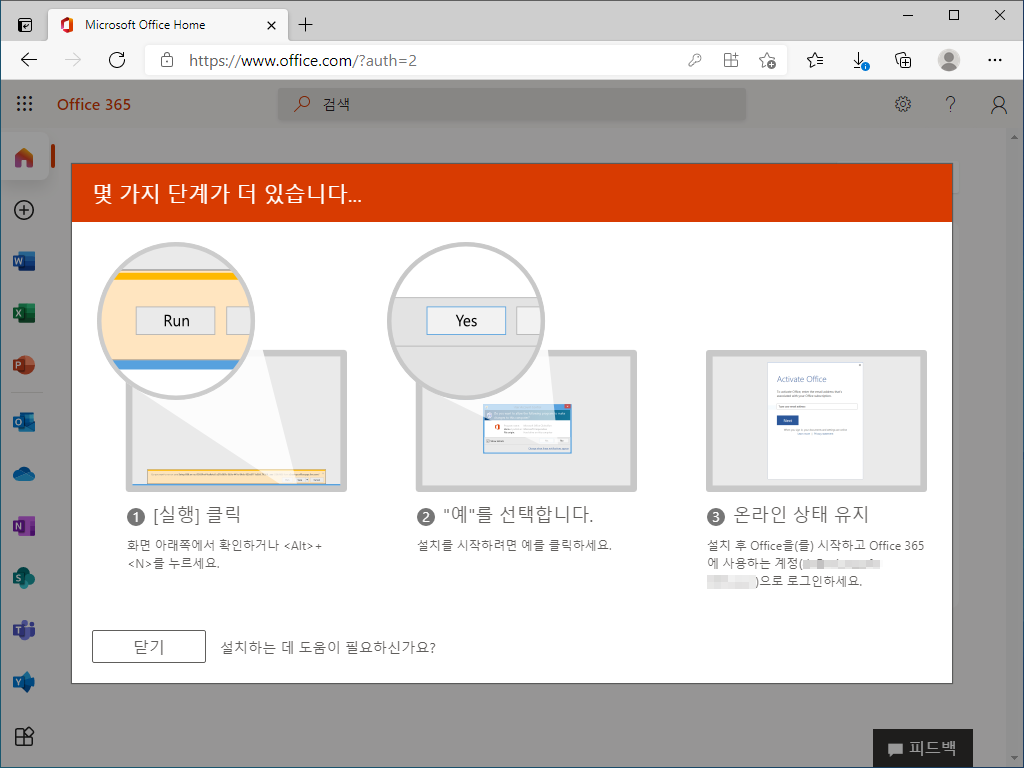This screenshot has height=768, width=1024.
Task: Open OneDrive from the sidebar
Action: pyautogui.click(x=24, y=474)
